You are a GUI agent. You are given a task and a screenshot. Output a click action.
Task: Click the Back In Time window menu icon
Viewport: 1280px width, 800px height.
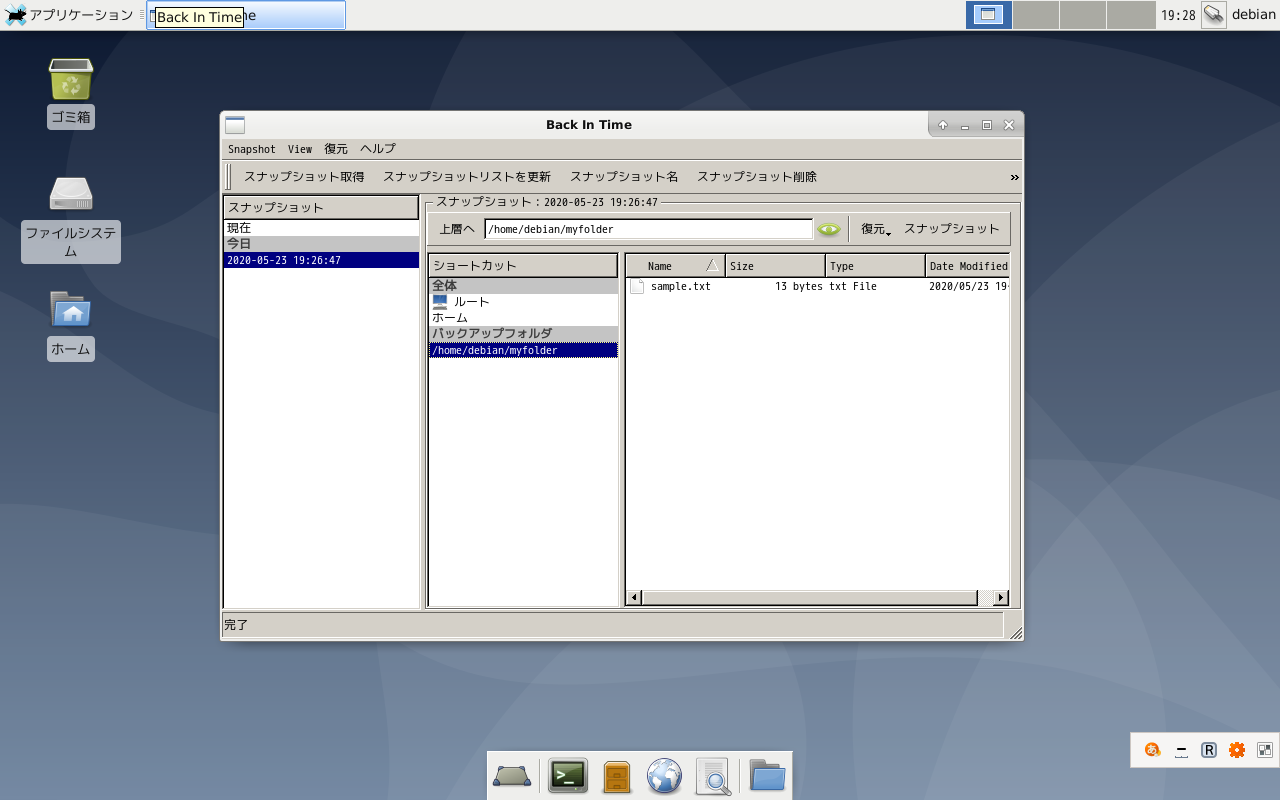pyautogui.click(x=235, y=125)
